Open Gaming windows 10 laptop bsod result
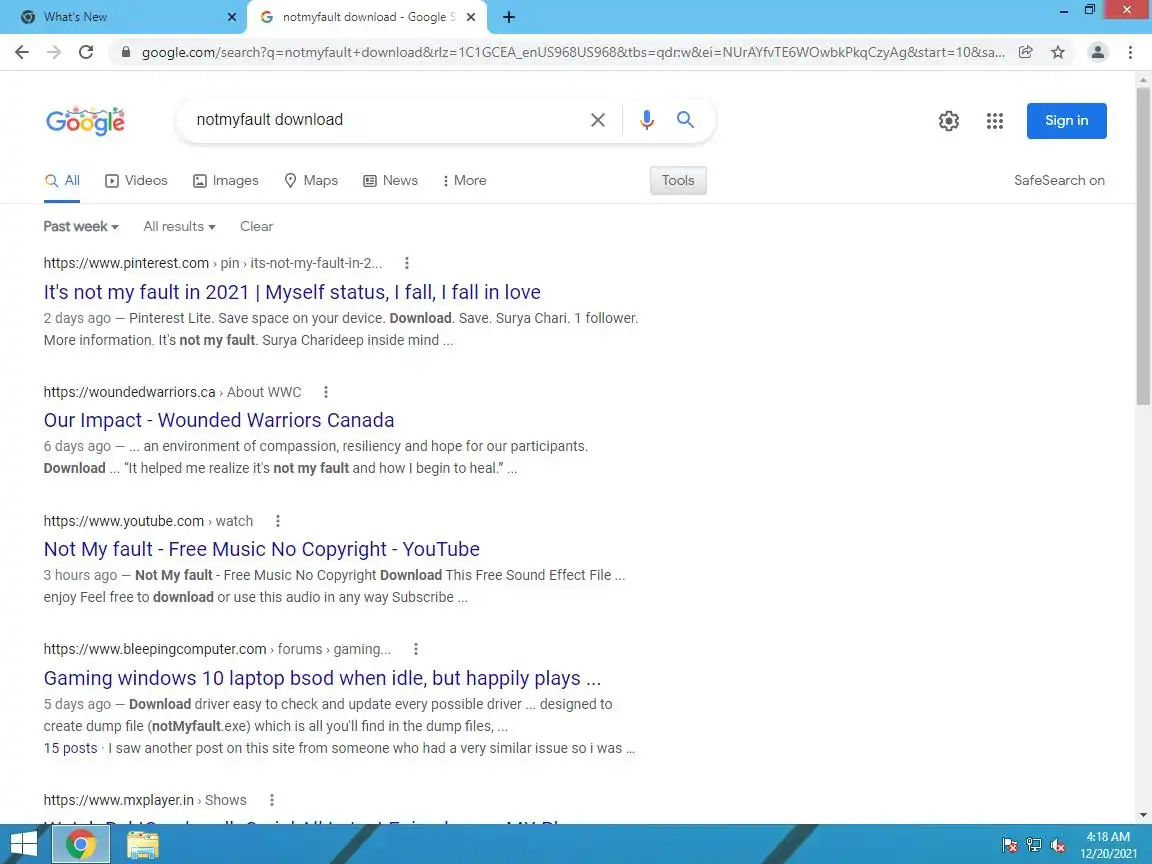This screenshot has height=864, width=1152. 322,678
